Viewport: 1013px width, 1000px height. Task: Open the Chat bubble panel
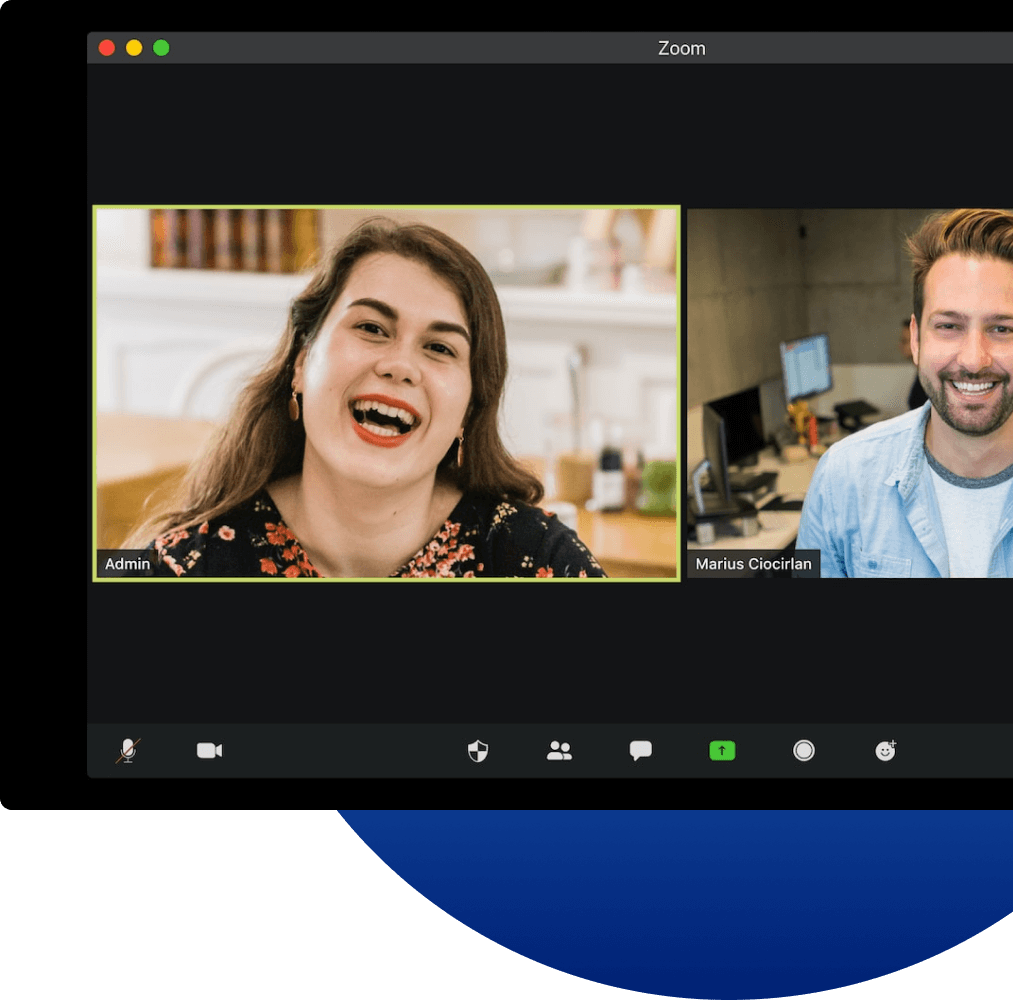[641, 751]
